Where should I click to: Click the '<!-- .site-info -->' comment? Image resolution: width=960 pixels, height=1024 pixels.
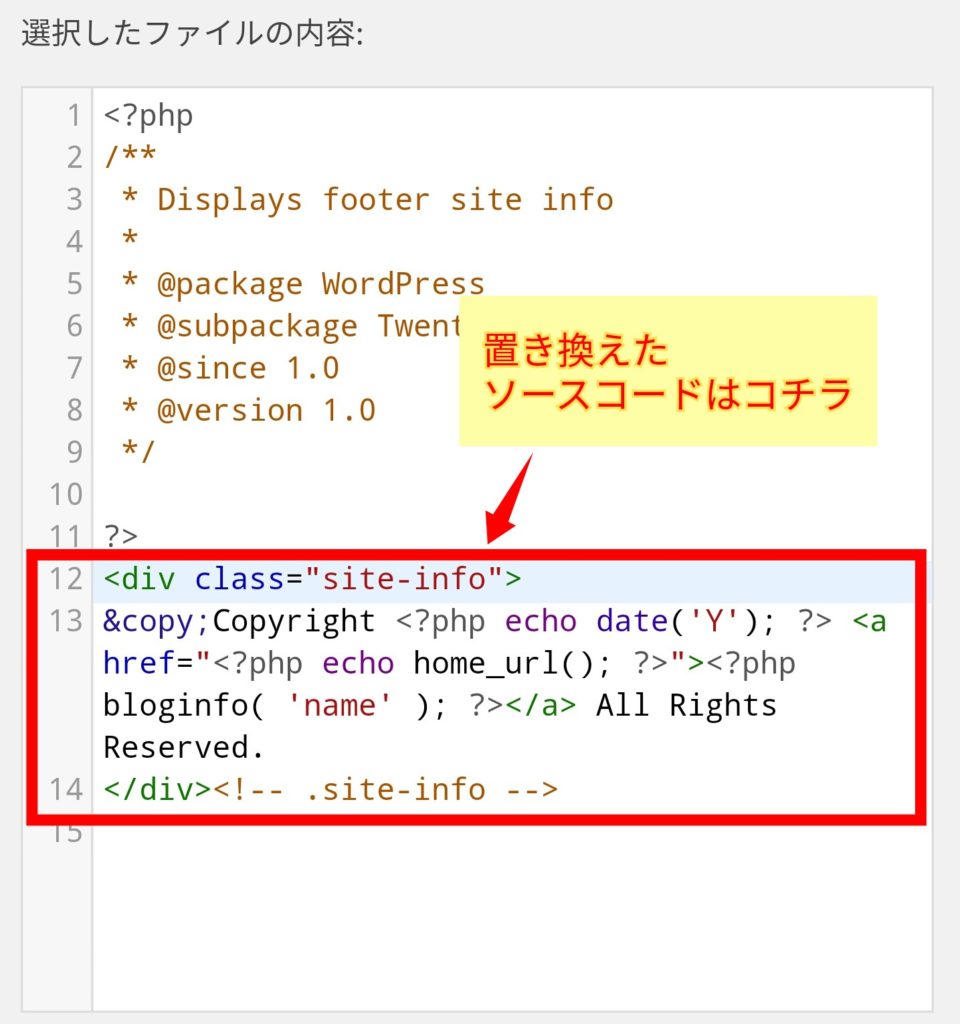[x=385, y=790]
